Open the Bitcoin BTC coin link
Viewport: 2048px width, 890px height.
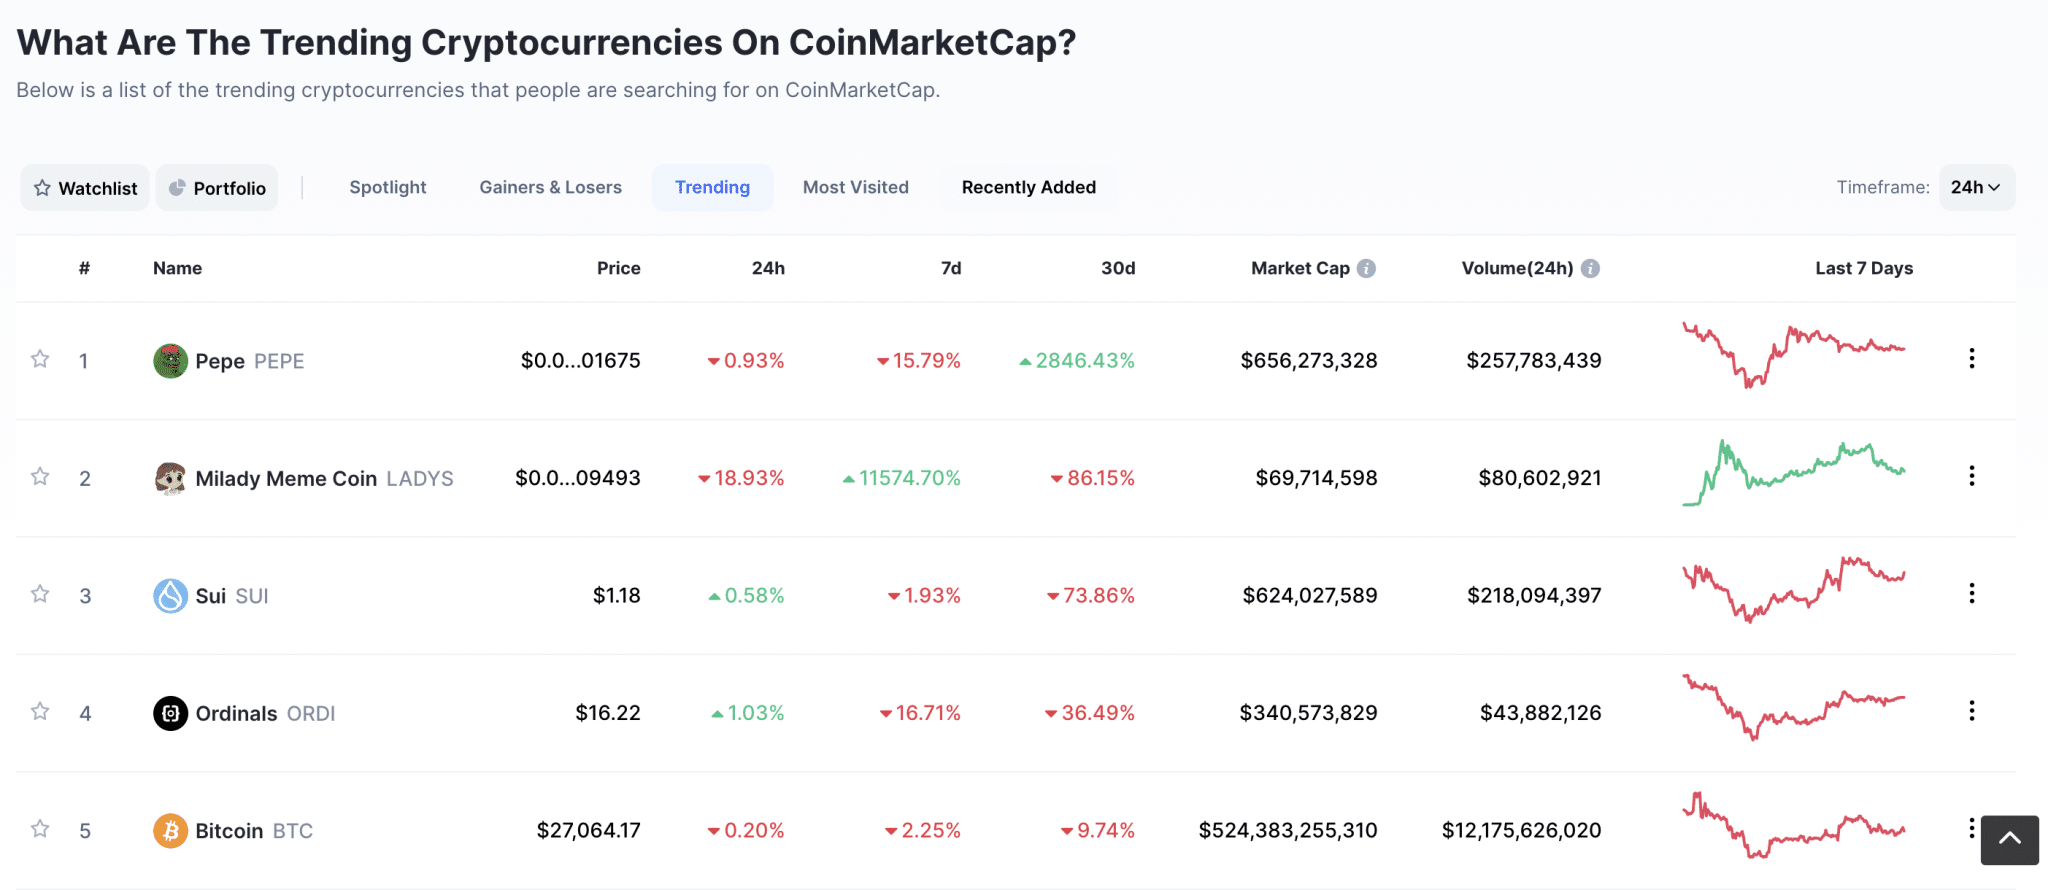[254, 831]
